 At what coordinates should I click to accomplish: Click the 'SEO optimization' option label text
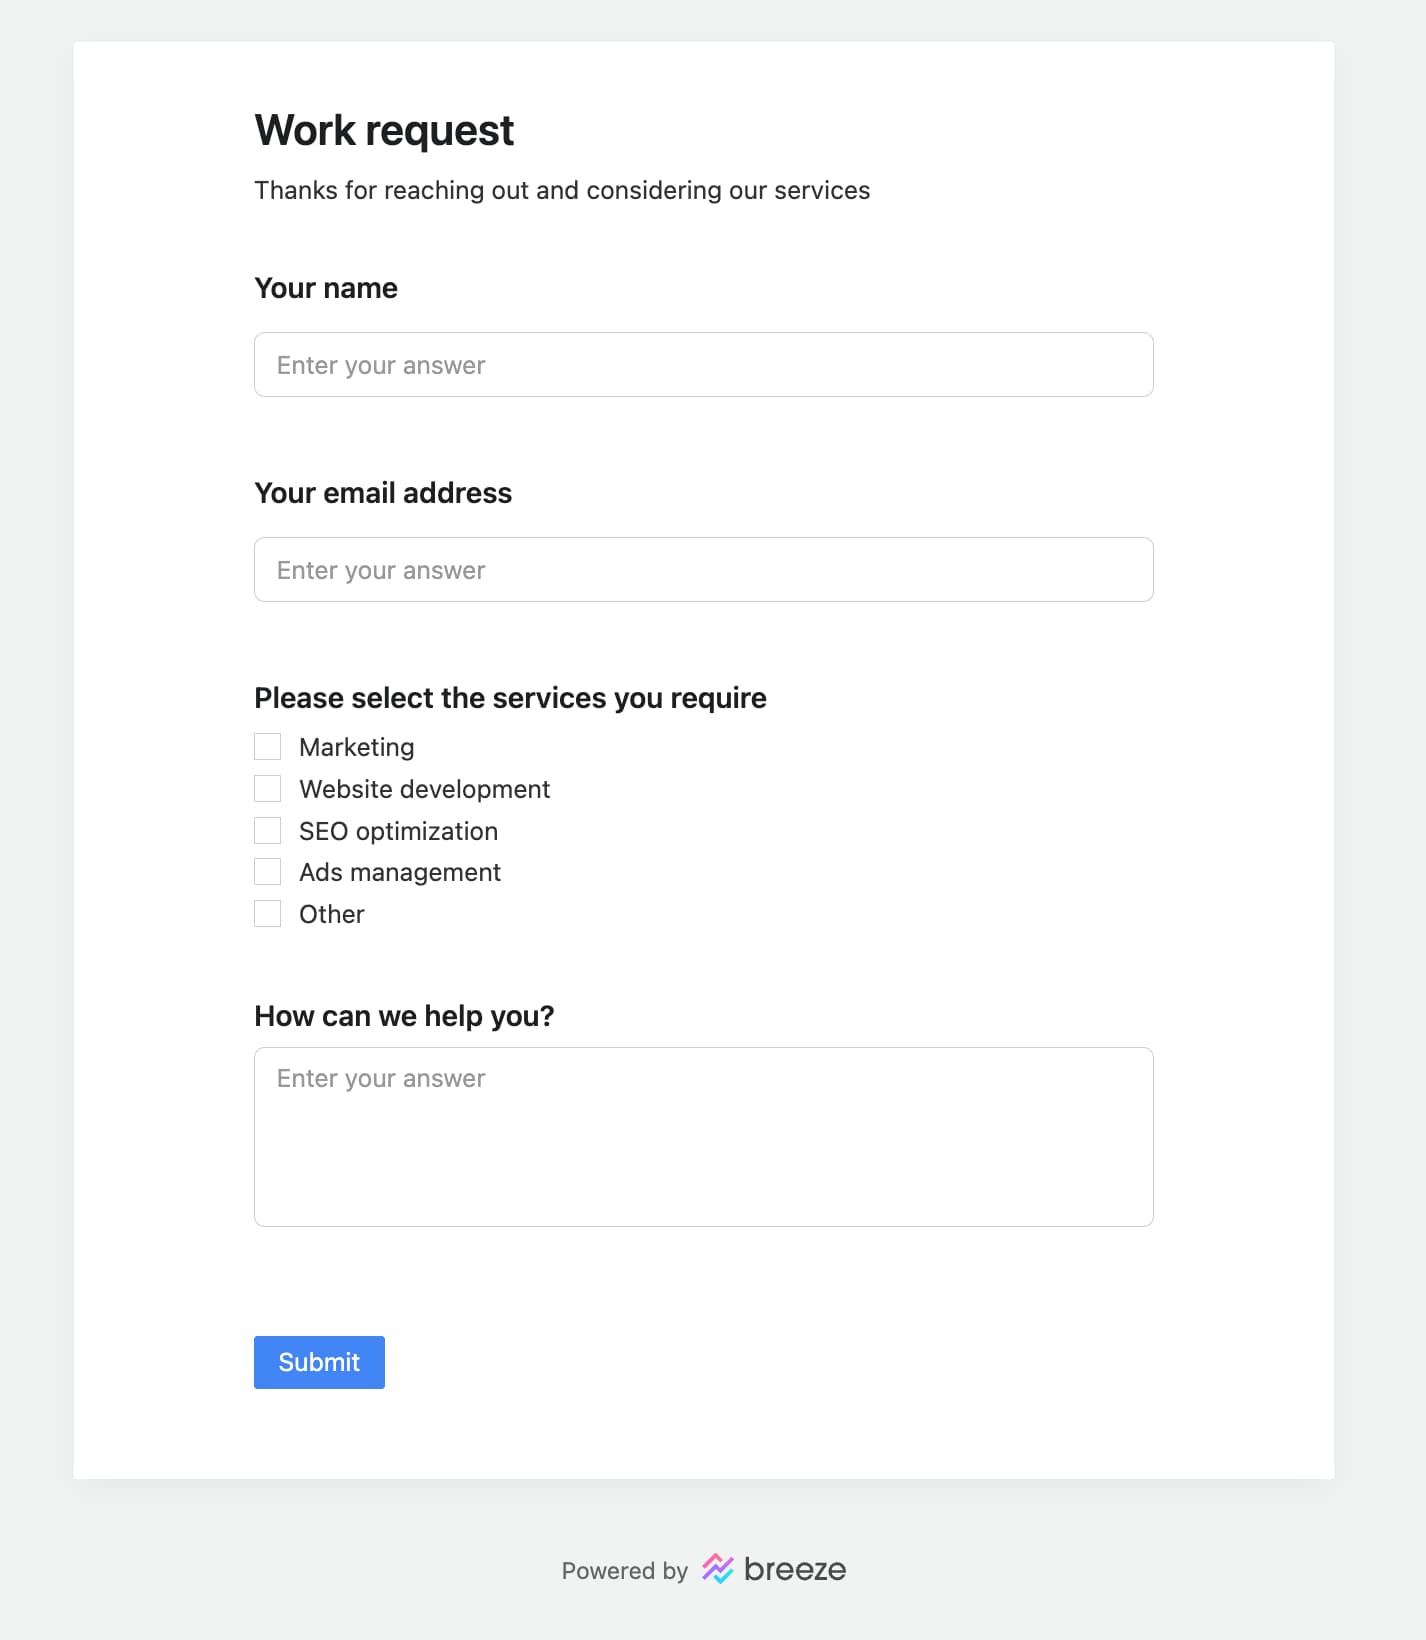[x=399, y=831]
